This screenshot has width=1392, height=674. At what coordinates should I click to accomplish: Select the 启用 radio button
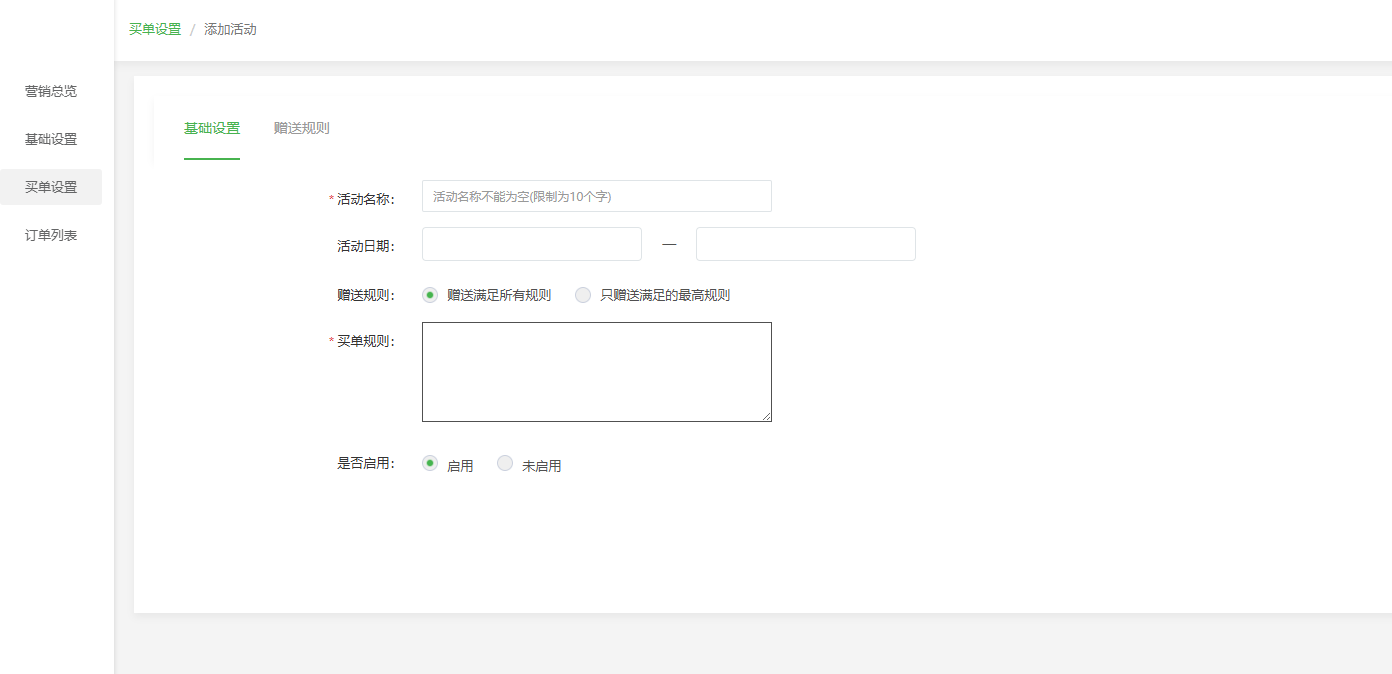[430, 463]
